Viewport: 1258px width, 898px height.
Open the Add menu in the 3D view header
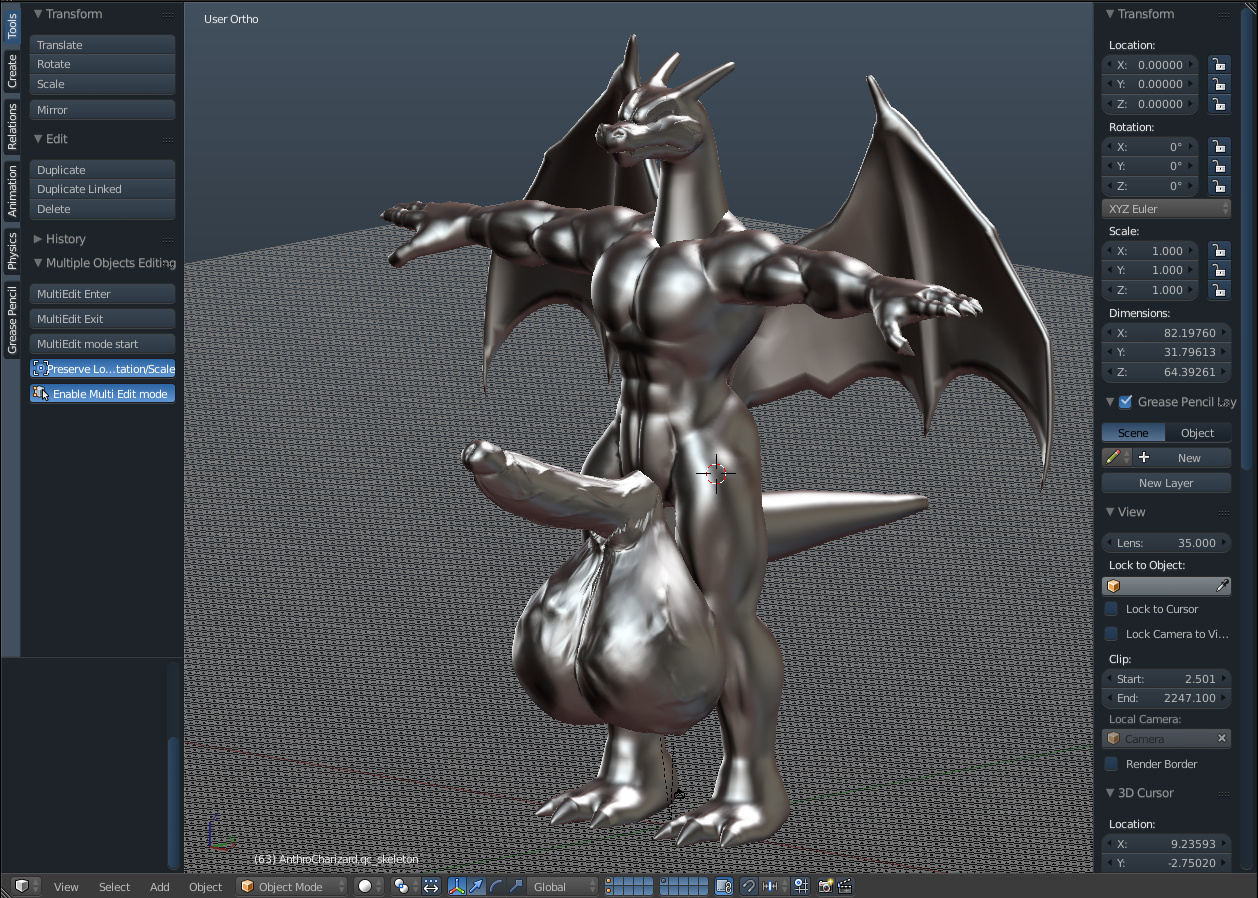pos(160,886)
